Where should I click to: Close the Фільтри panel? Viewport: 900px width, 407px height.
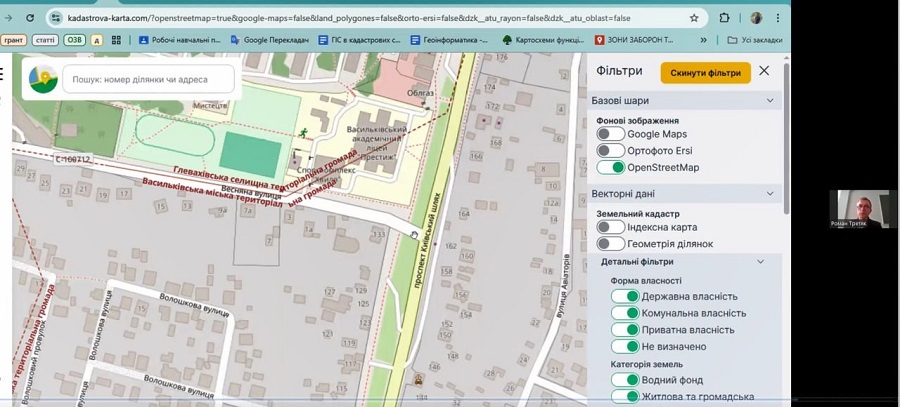point(764,72)
